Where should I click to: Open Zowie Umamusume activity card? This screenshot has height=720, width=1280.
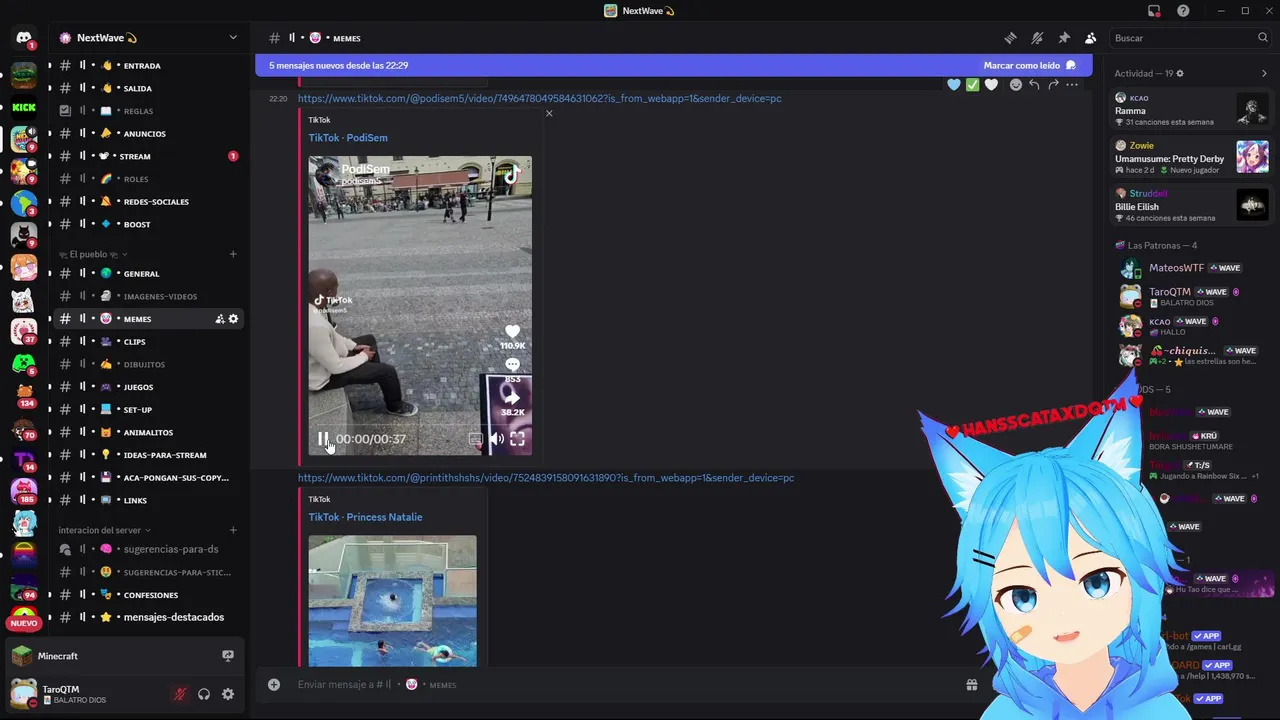click(x=1192, y=157)
